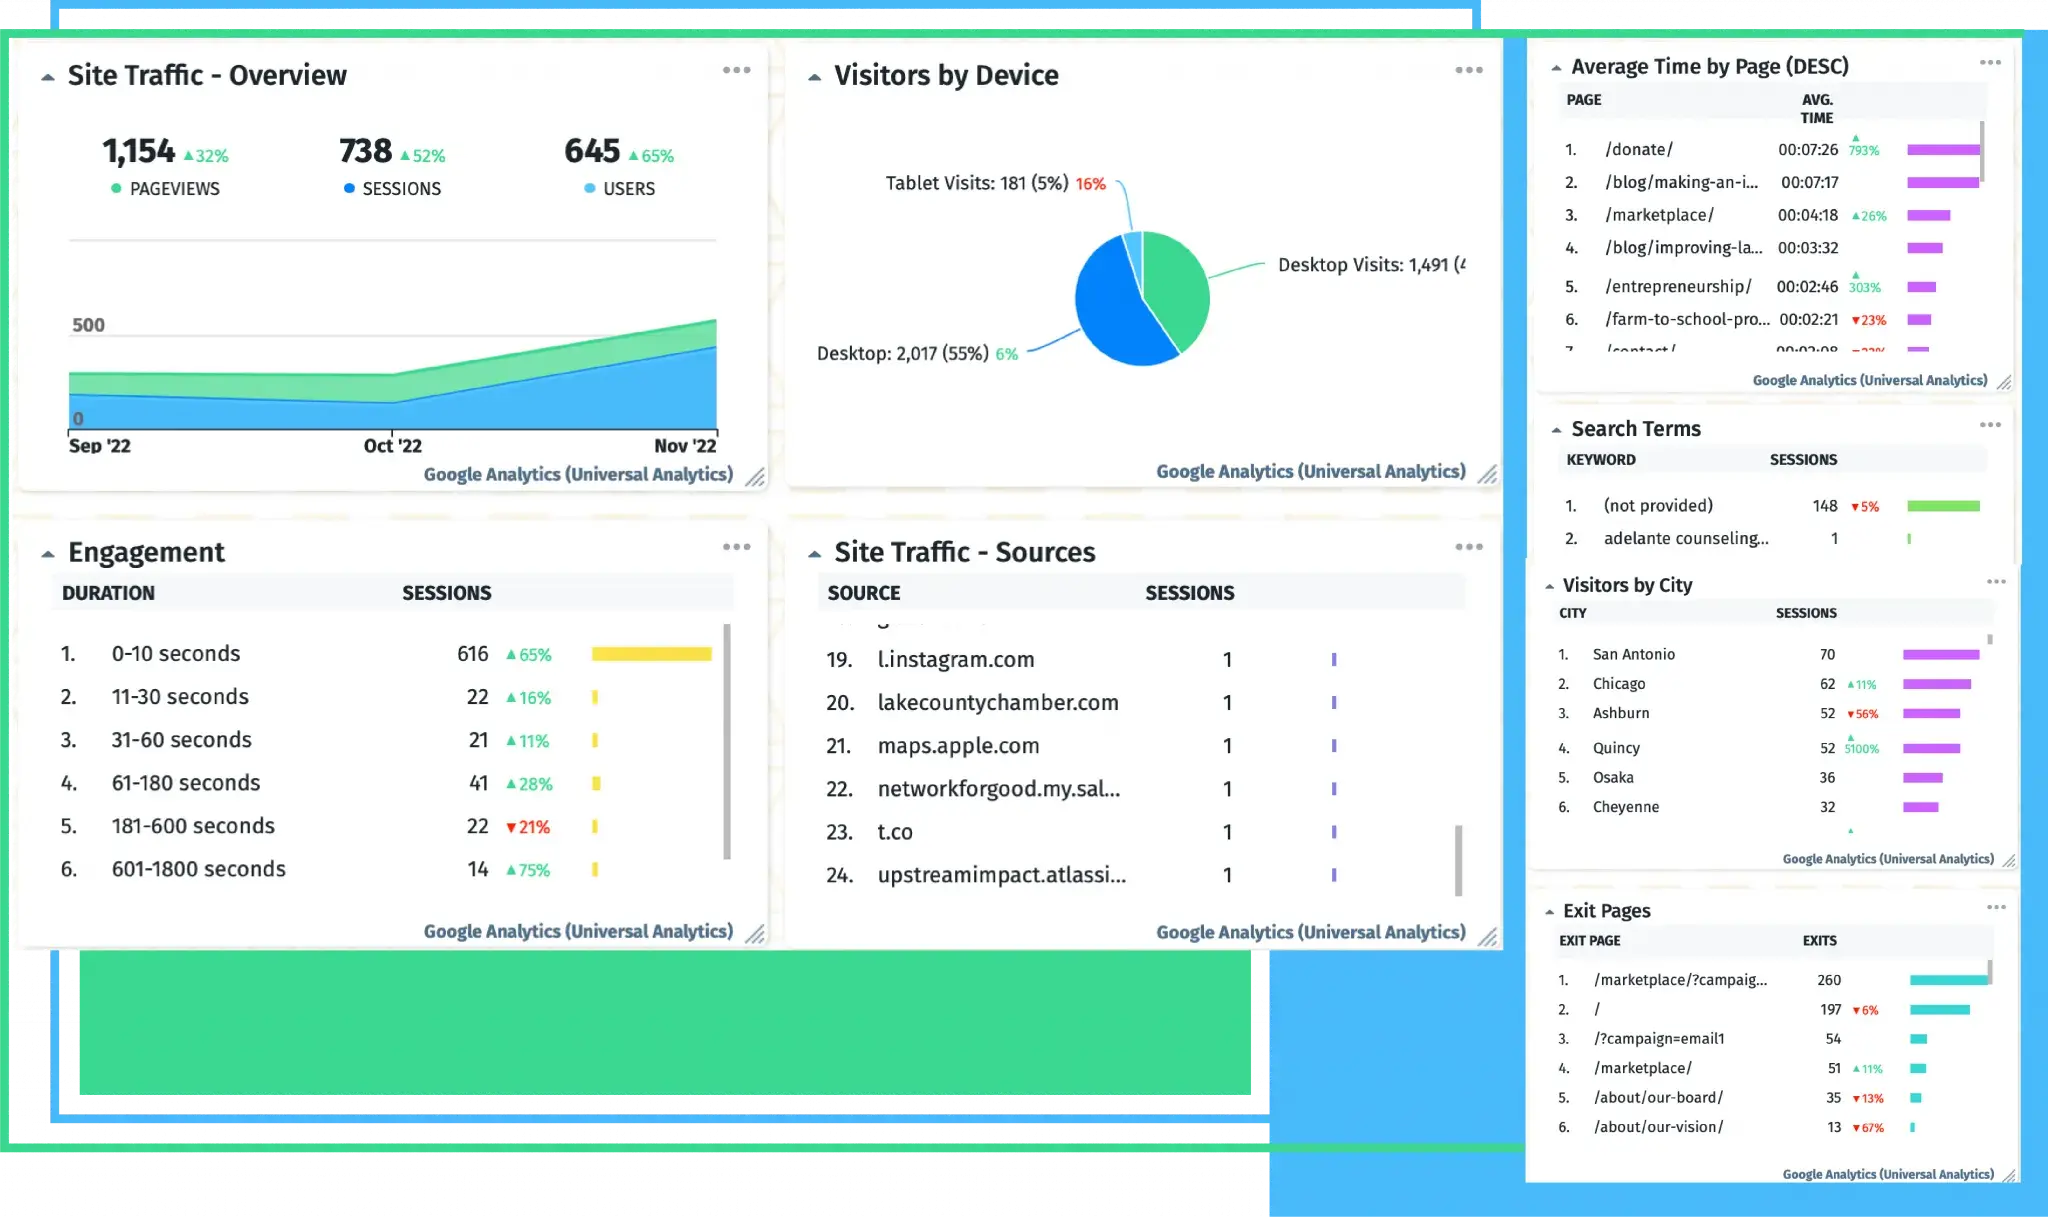The width and height of the screenshot is (2048, 1217).
Task: Click the Engagement table vertical scrollbar
Action: click(727, 741)
